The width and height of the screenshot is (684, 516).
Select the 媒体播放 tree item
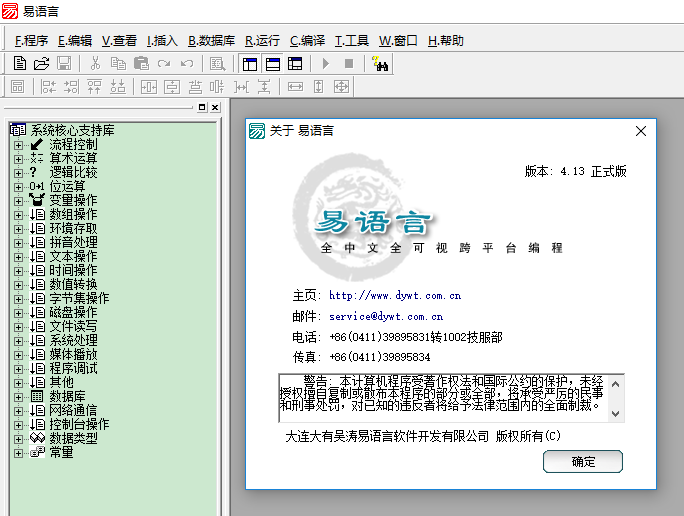73,354
